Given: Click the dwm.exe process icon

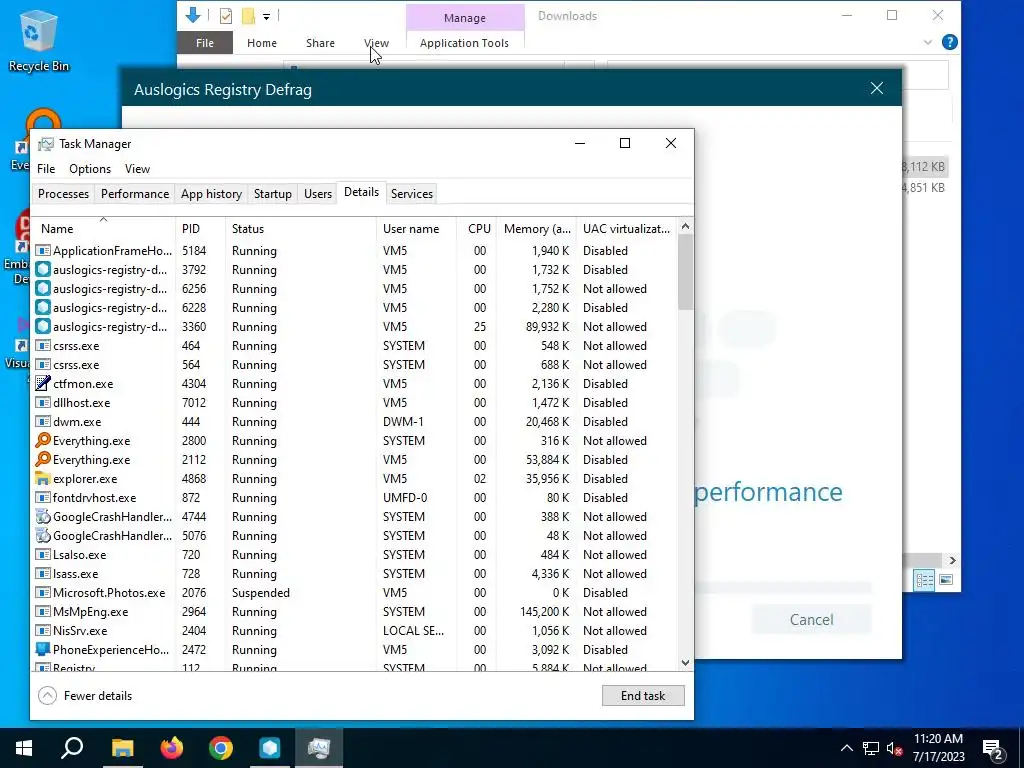Looking at the screenshot, I should pos(43,422).
